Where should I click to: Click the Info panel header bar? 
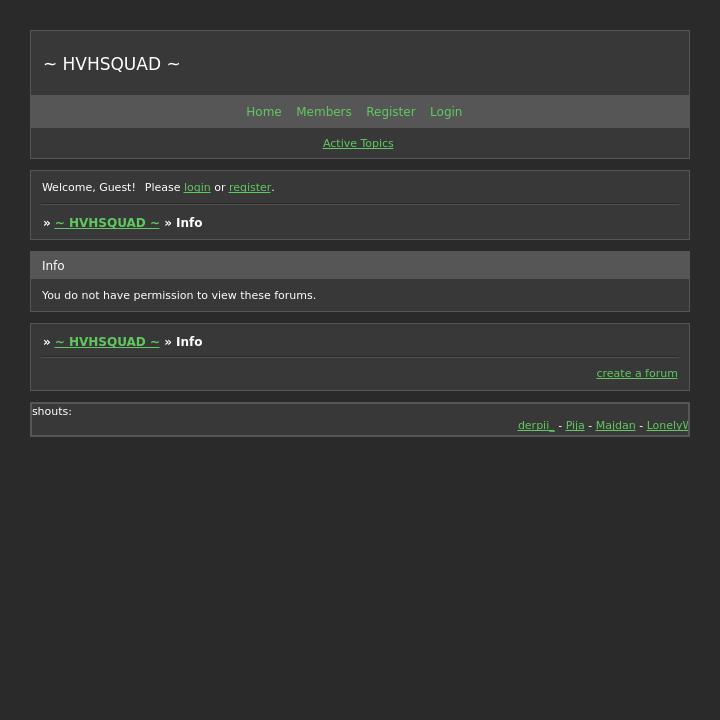(359, 266)
